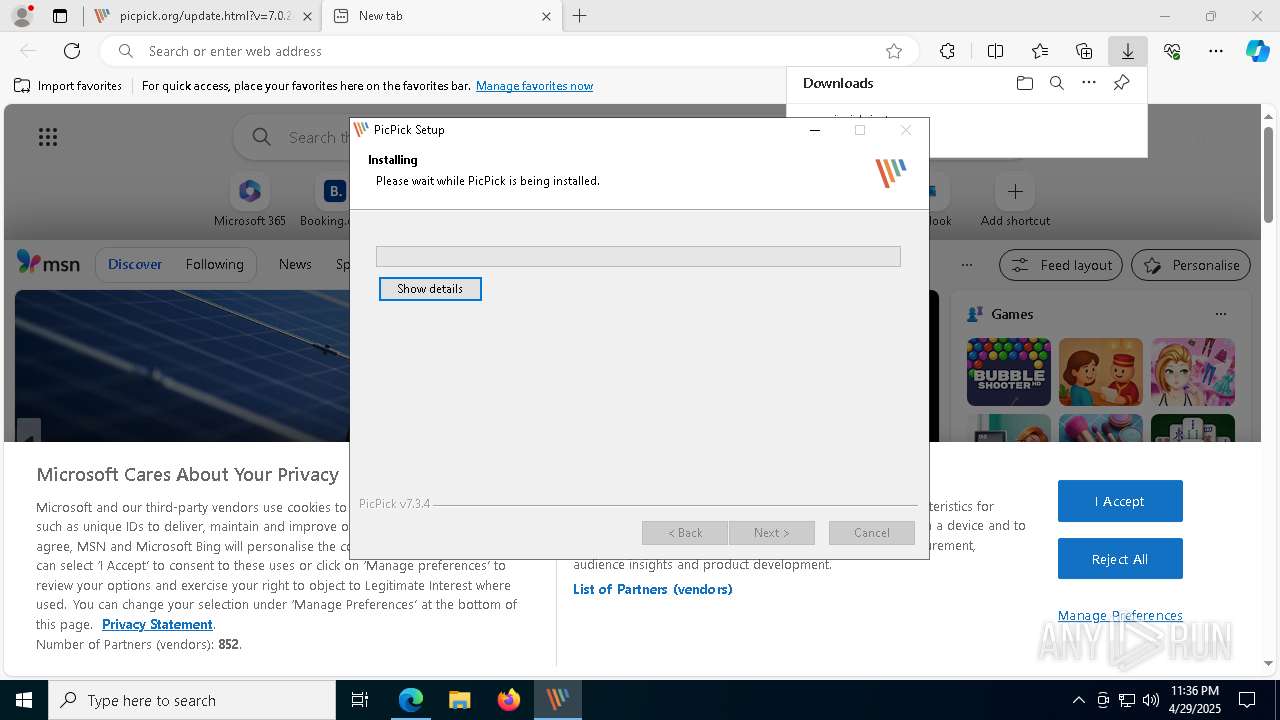Open the Favorites list icon
This screenshot has width=1280, height=720.
point(1040,51)
